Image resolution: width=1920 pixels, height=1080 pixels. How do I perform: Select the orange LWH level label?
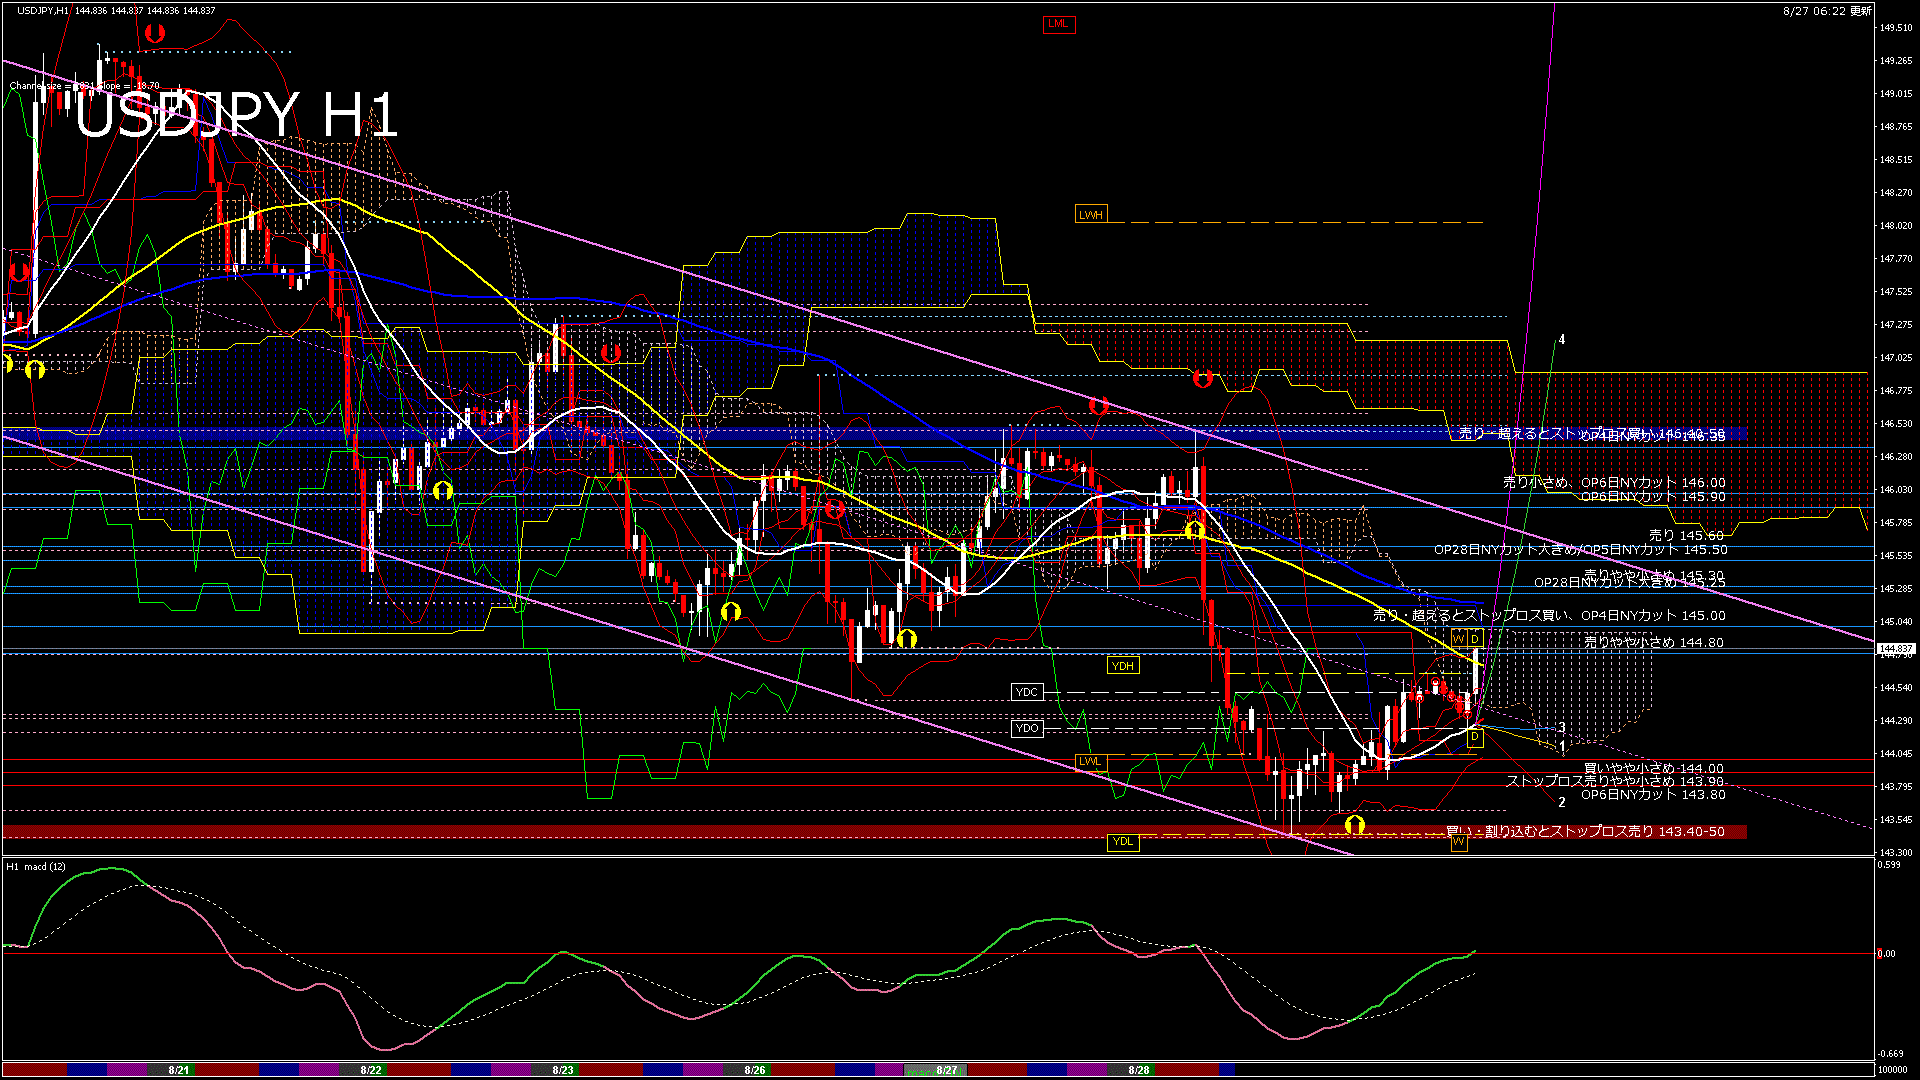pyautogui.click(x=1090, y=215)
